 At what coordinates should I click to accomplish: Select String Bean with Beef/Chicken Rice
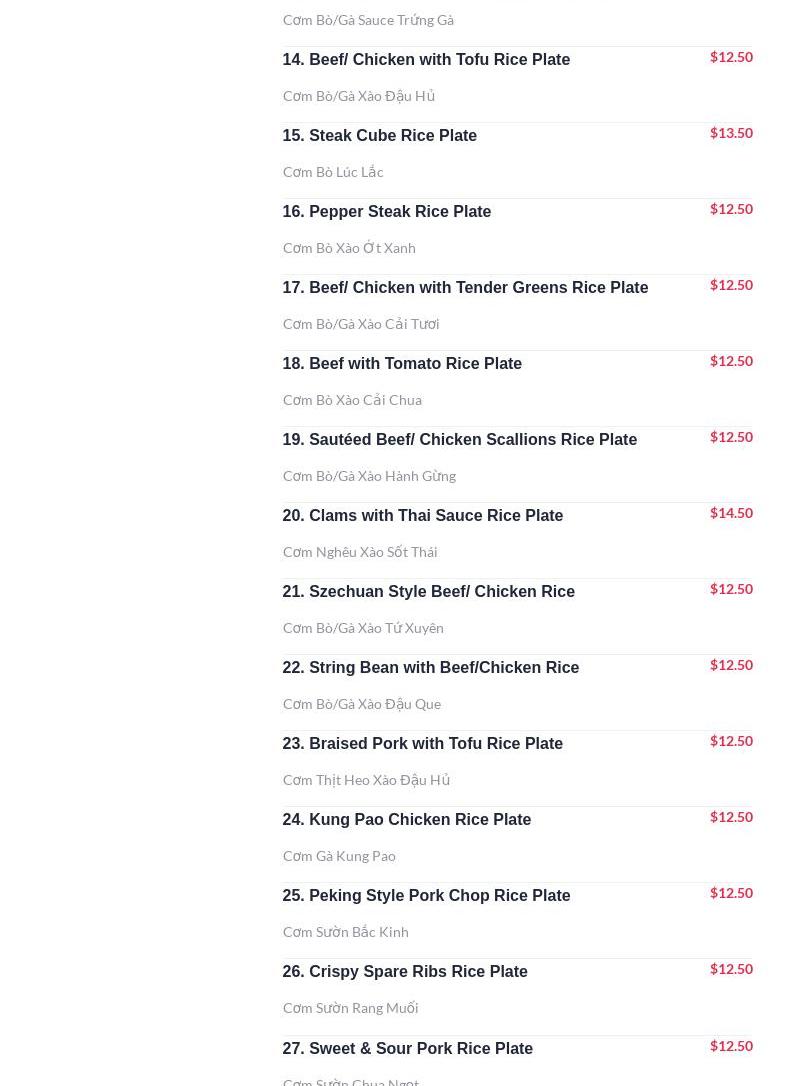pyautogui.click(x=430, y=668)
